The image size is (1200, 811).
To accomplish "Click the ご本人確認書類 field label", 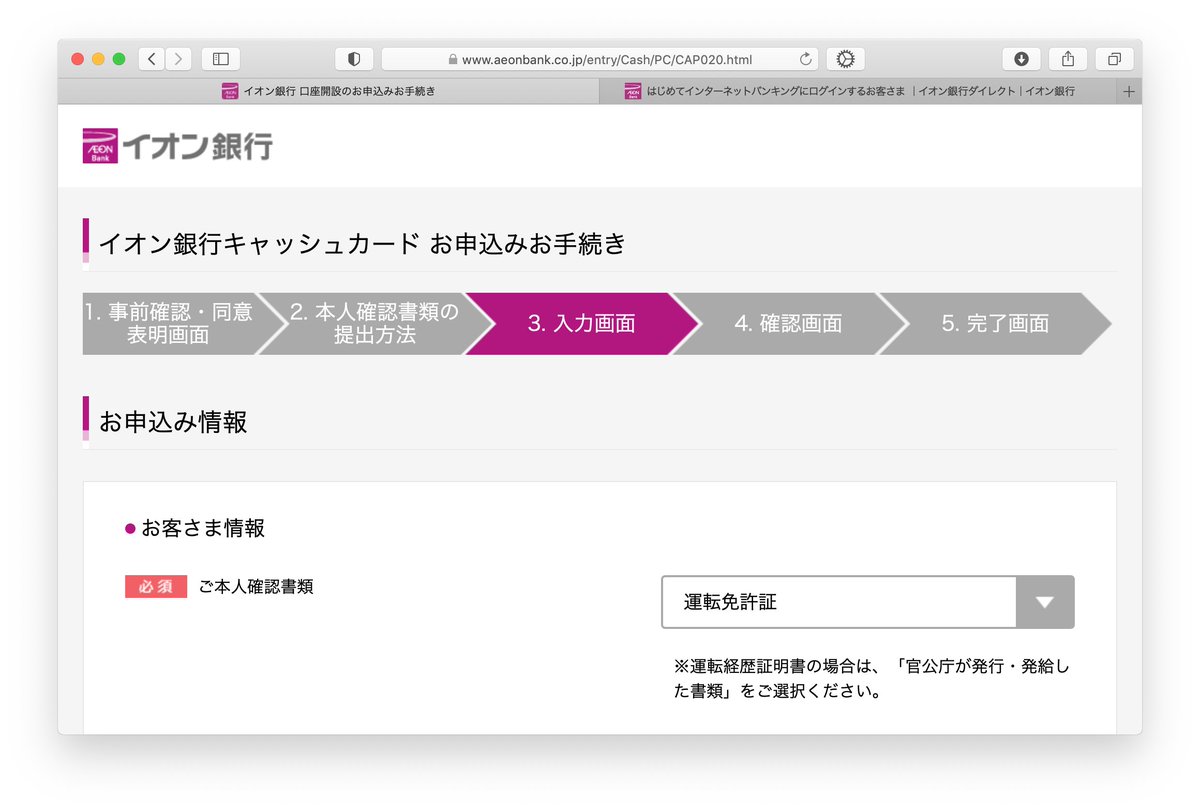I will [x=256, y=587].
